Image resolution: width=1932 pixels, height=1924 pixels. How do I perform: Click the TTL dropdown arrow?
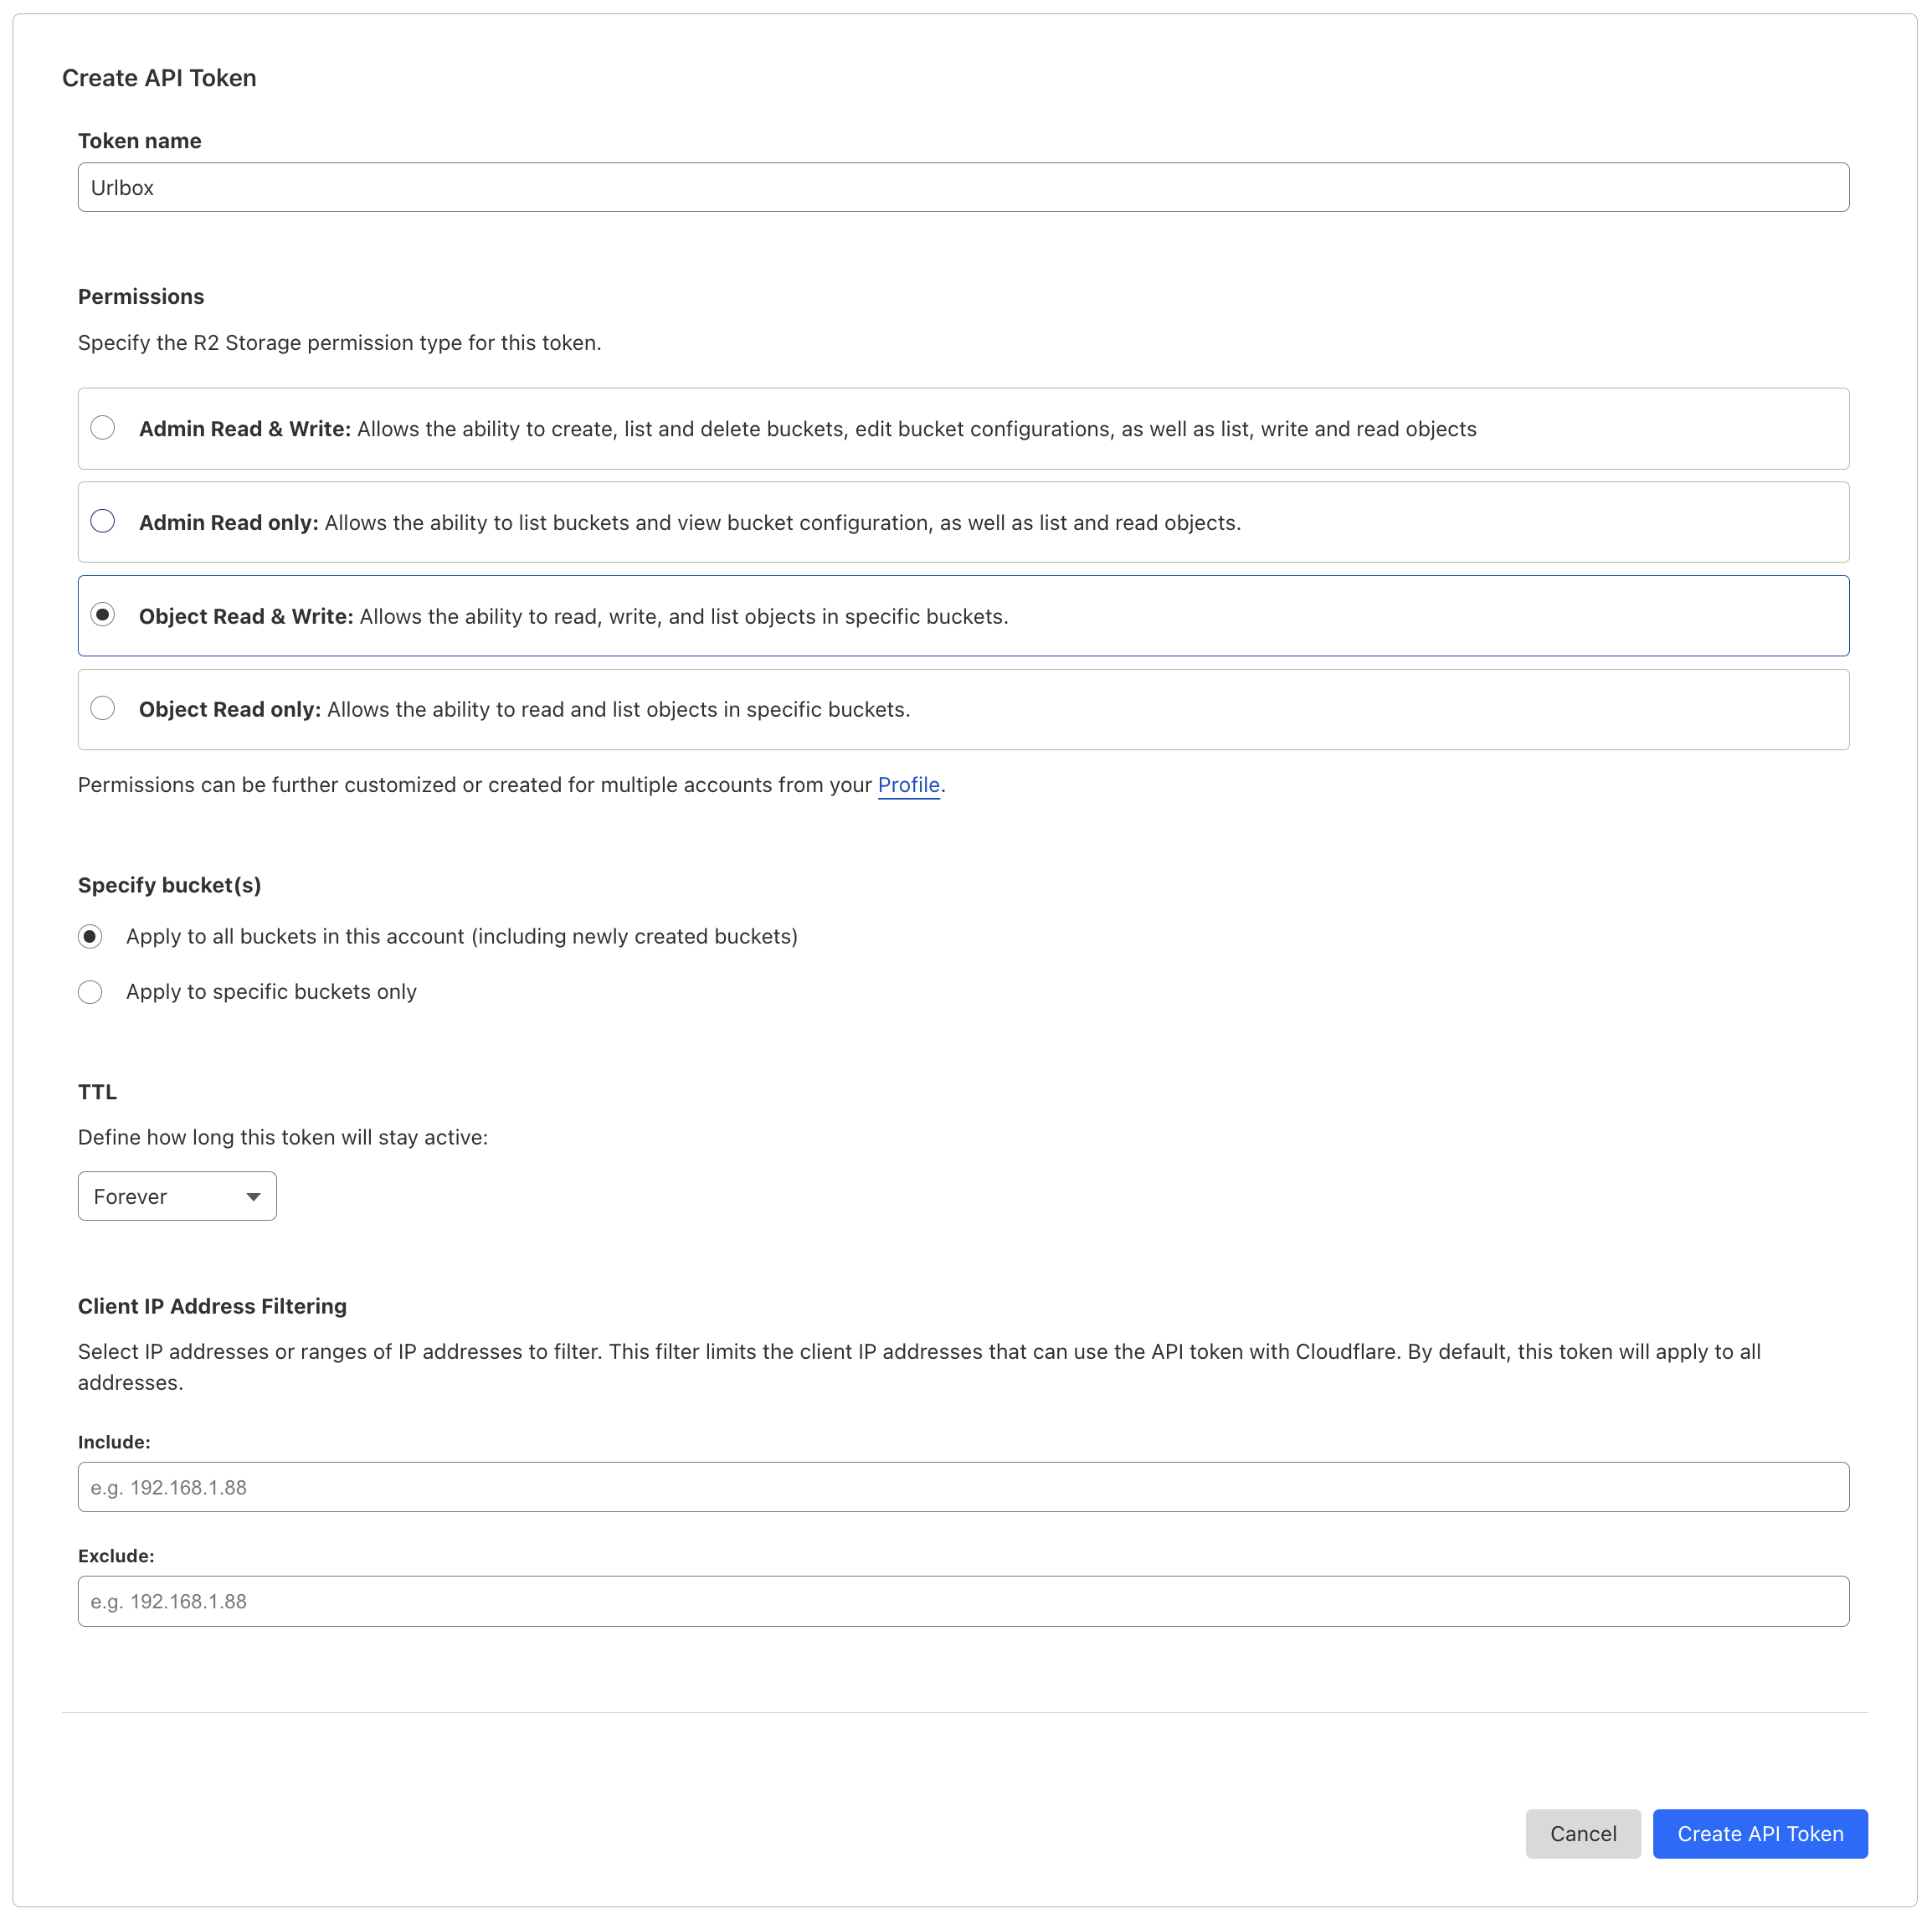coord(253,1197)
